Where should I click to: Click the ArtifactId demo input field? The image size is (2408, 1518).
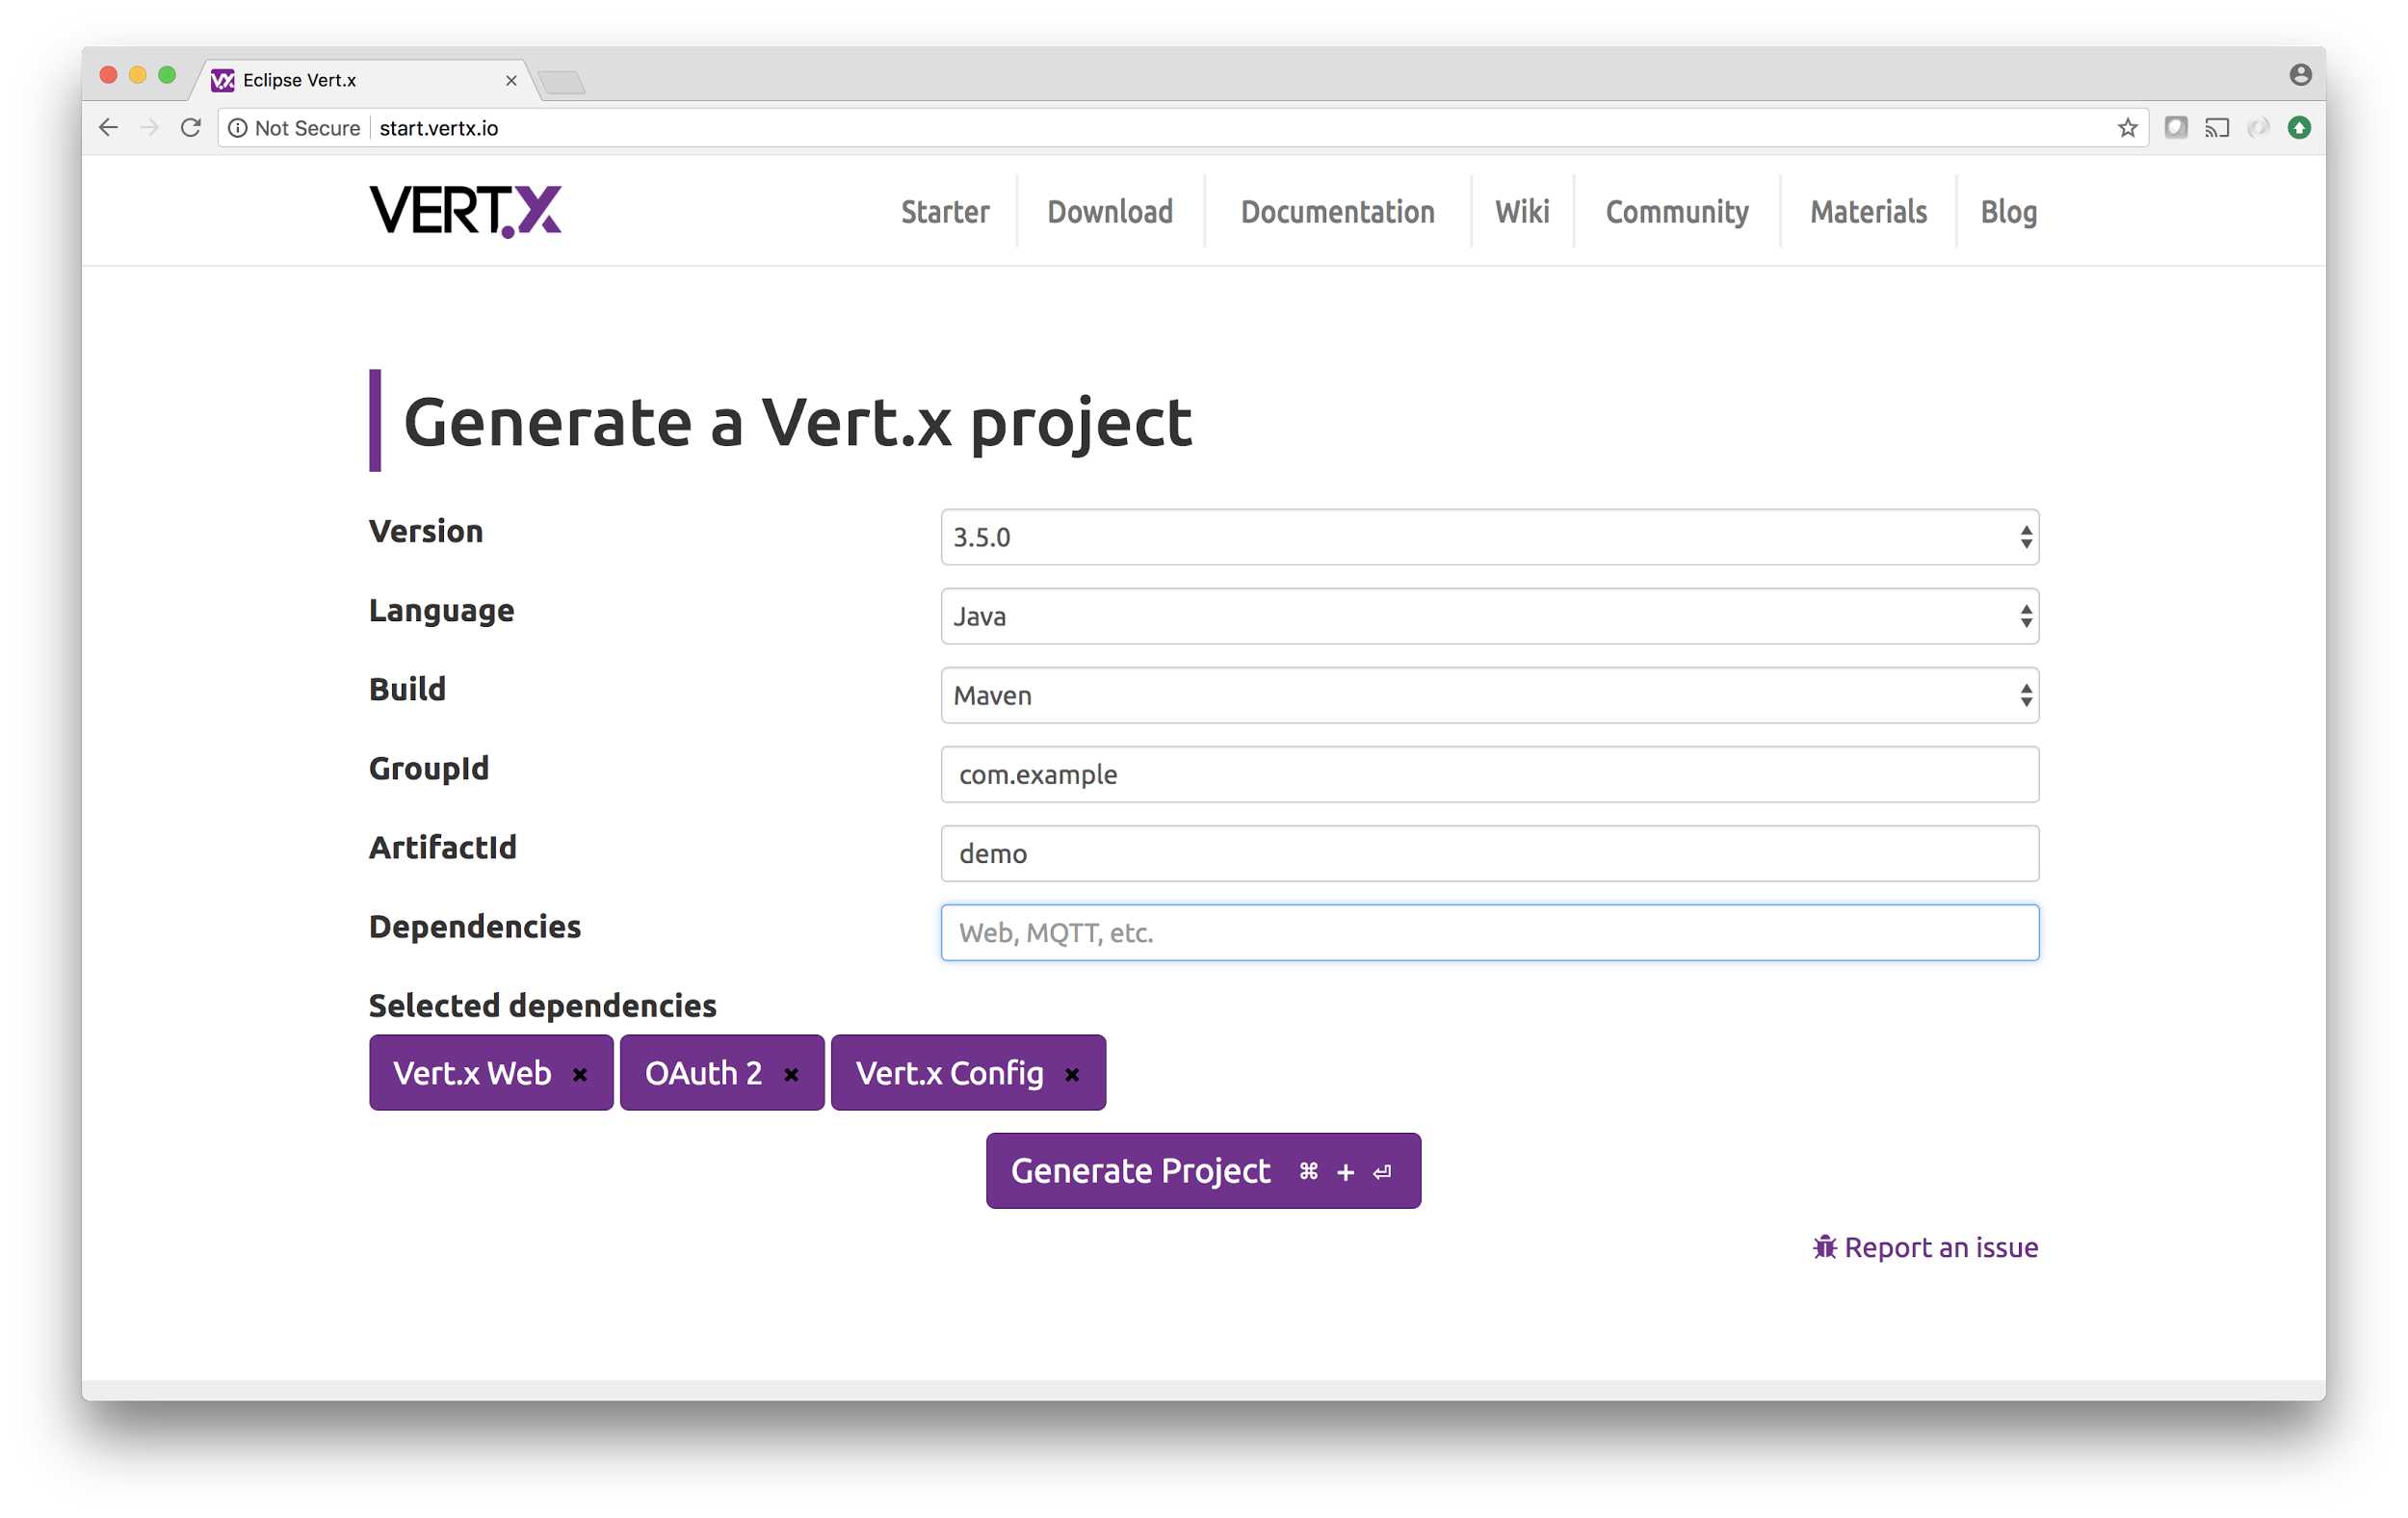coord(1490,853)
